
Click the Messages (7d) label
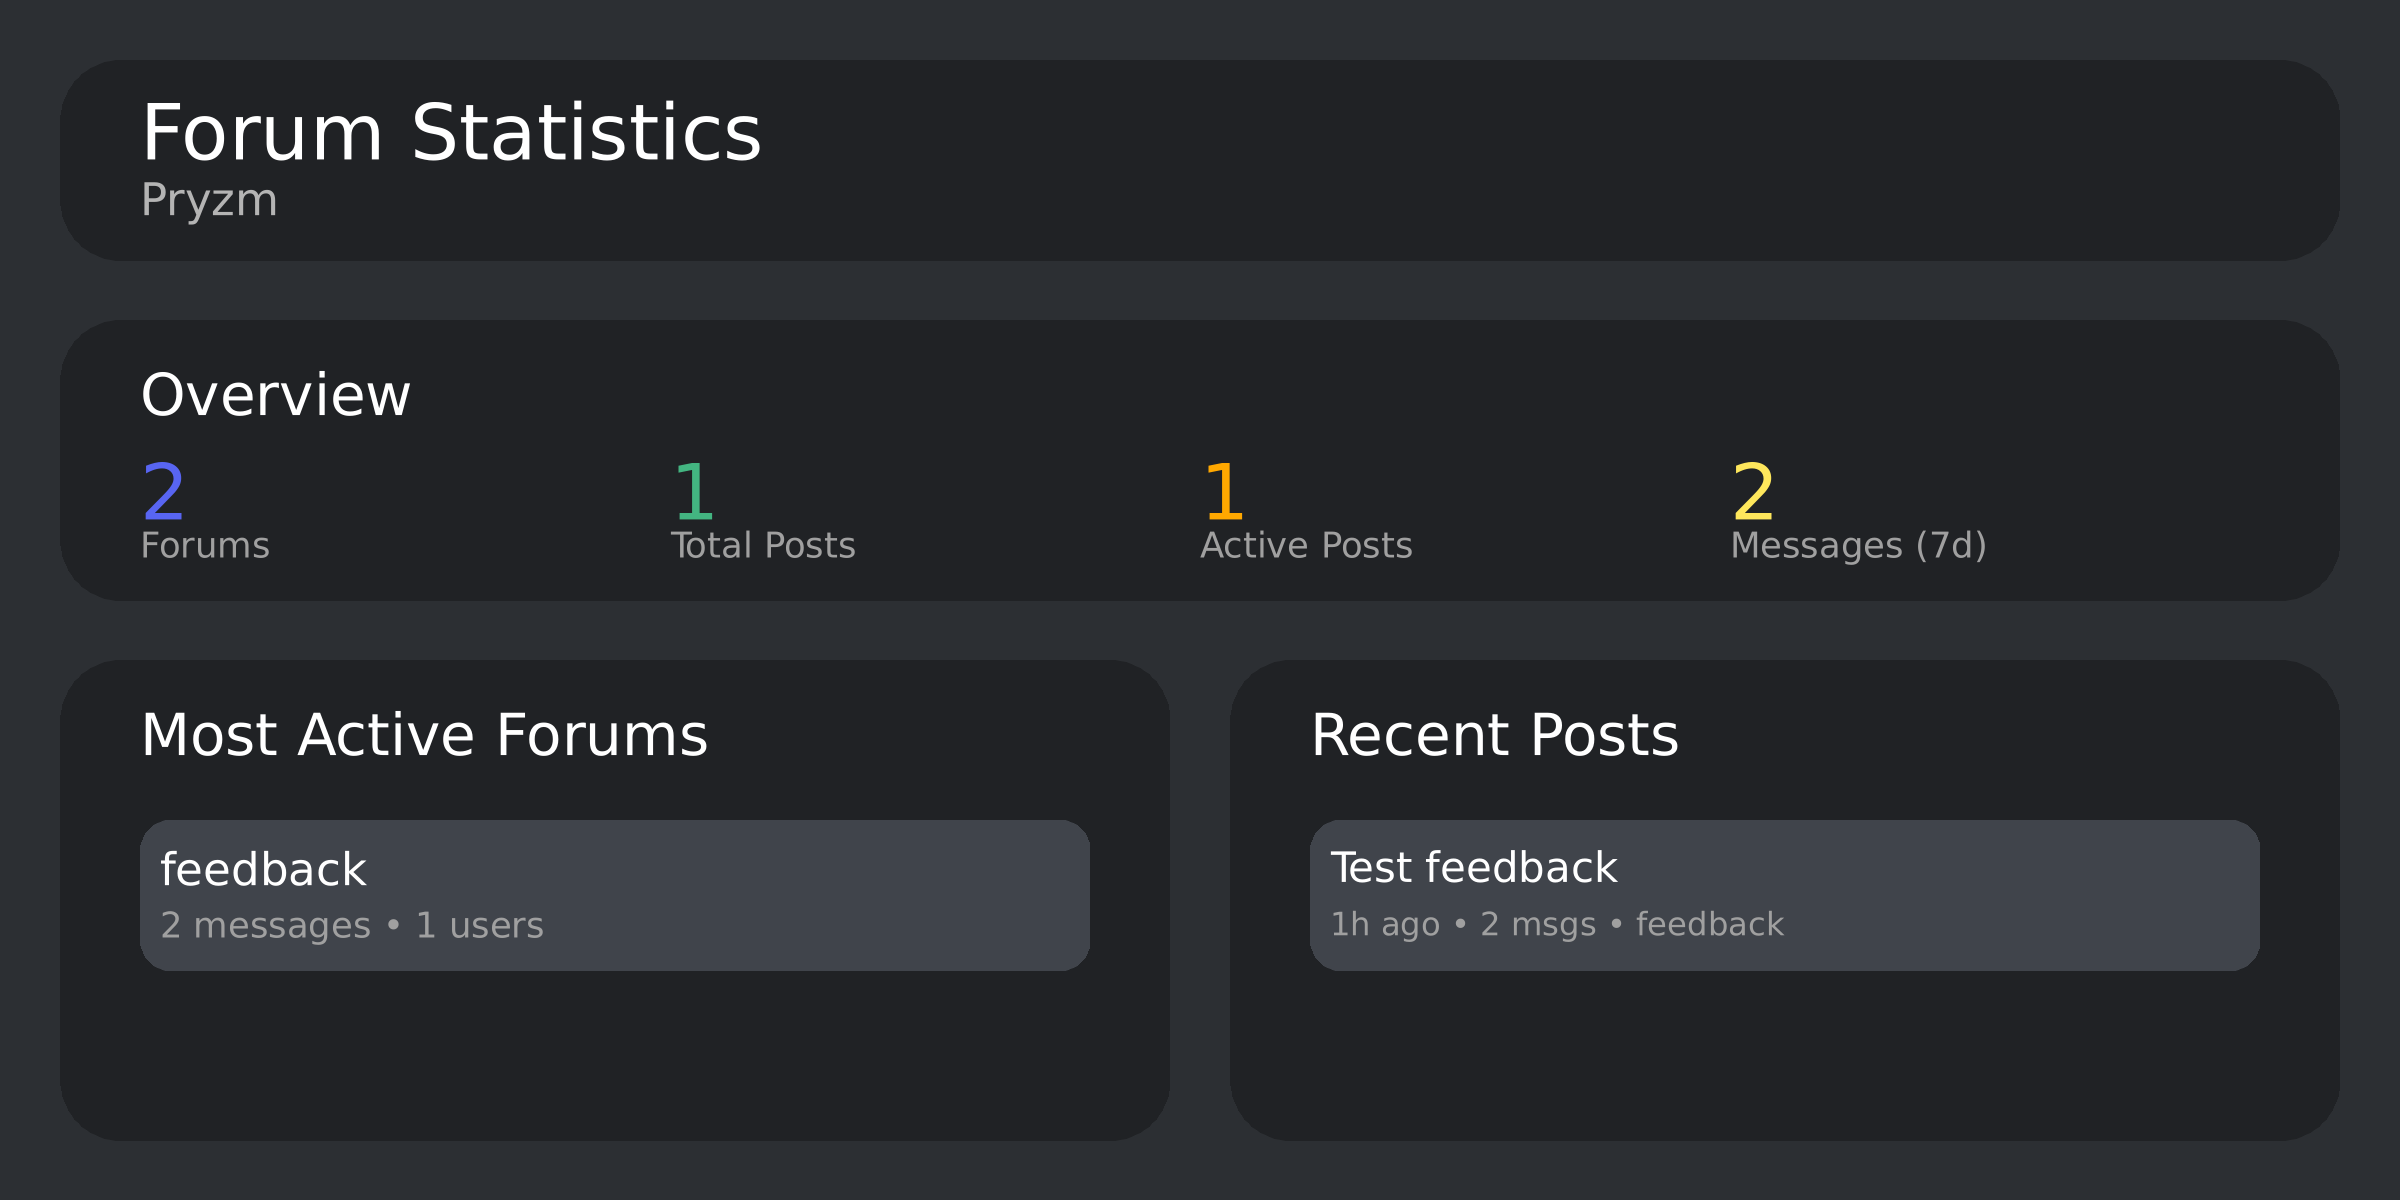[x=1858, y=545]
